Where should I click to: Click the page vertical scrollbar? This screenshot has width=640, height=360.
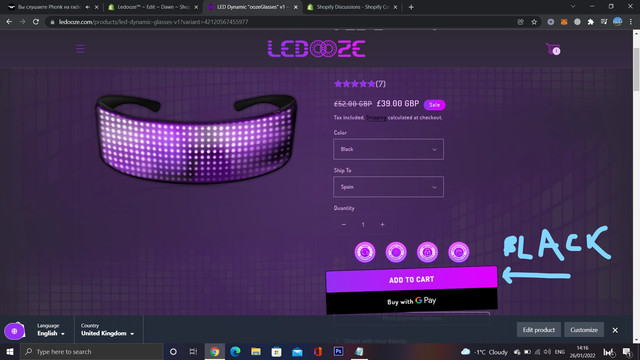tap(636, 69)
